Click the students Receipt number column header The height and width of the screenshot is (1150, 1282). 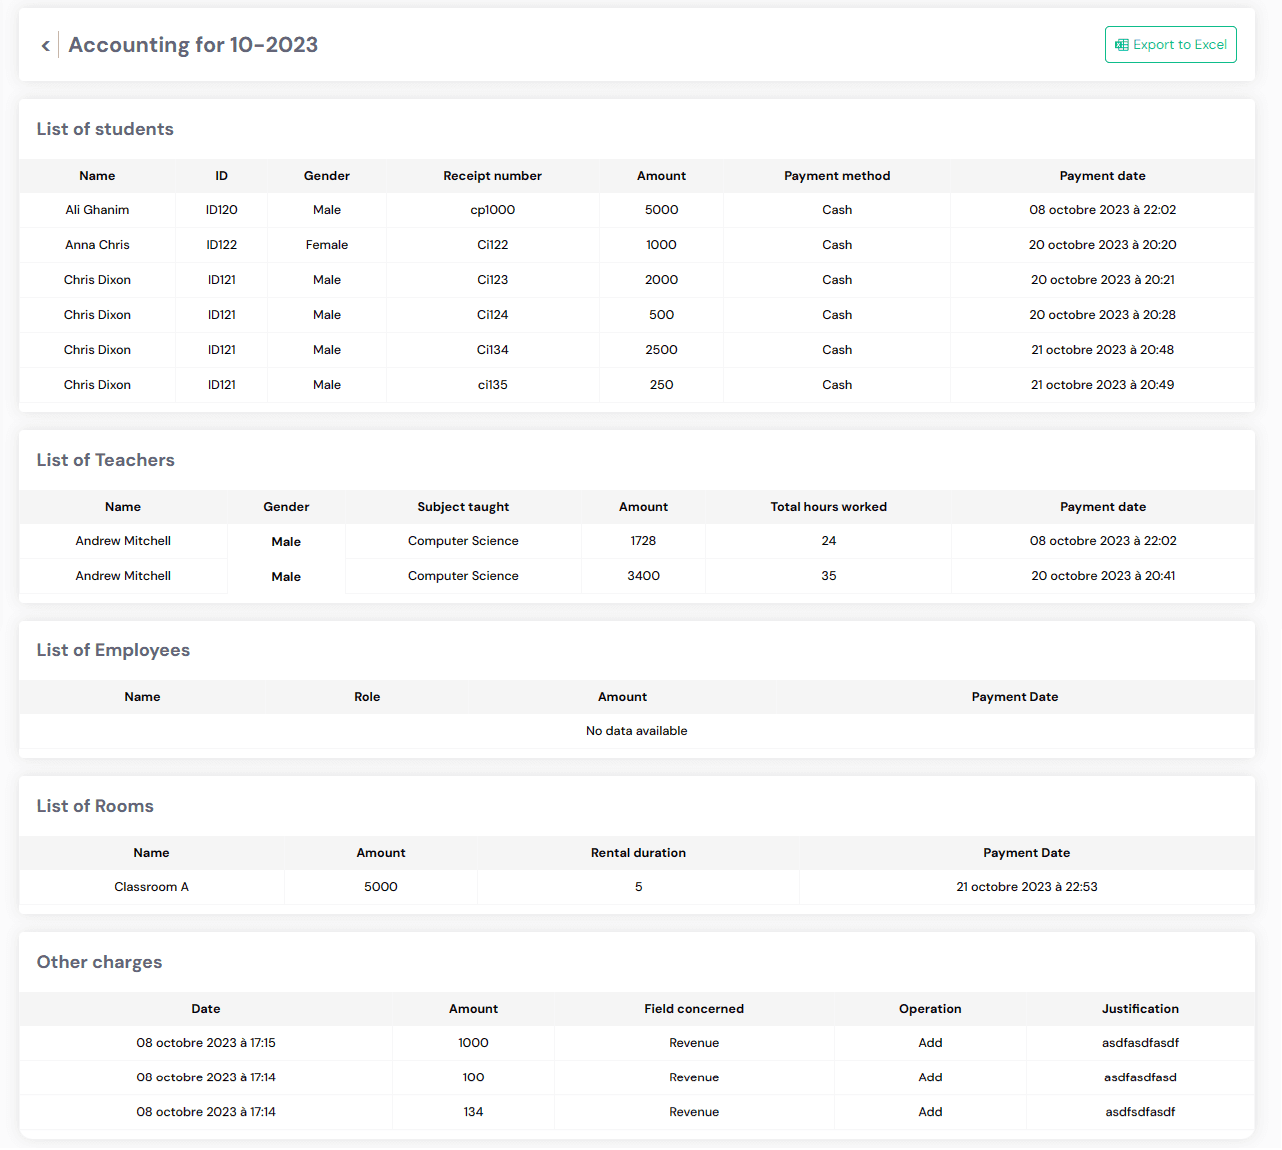(x=492, y=176)
